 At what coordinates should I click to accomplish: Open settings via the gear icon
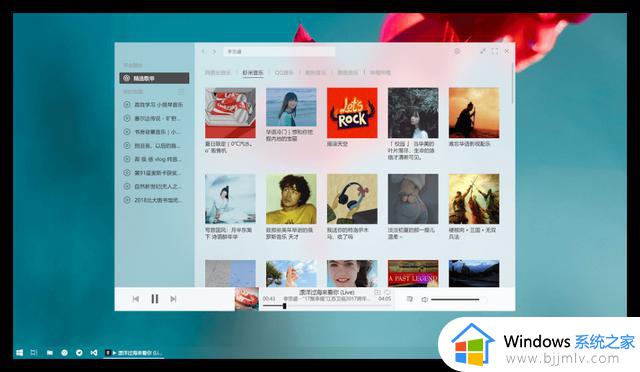point(457,51)
